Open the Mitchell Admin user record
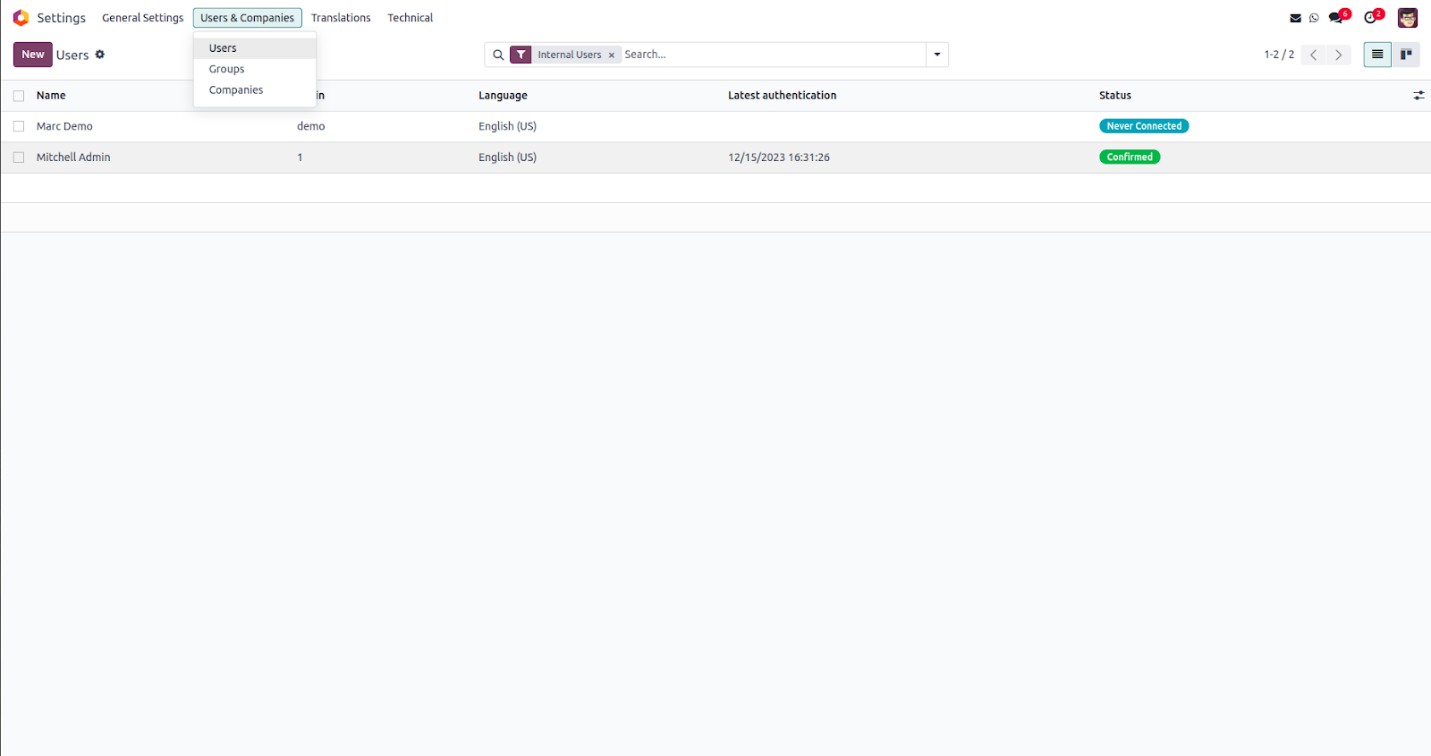Image resolution: width=1431 pixels, height=756 pixels. point(73,158)
